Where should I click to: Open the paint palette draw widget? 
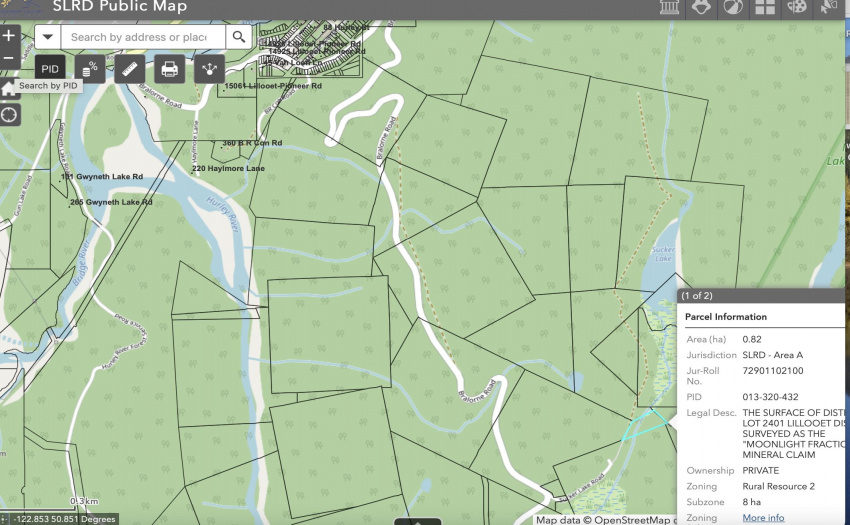click(x=797, y=7)
